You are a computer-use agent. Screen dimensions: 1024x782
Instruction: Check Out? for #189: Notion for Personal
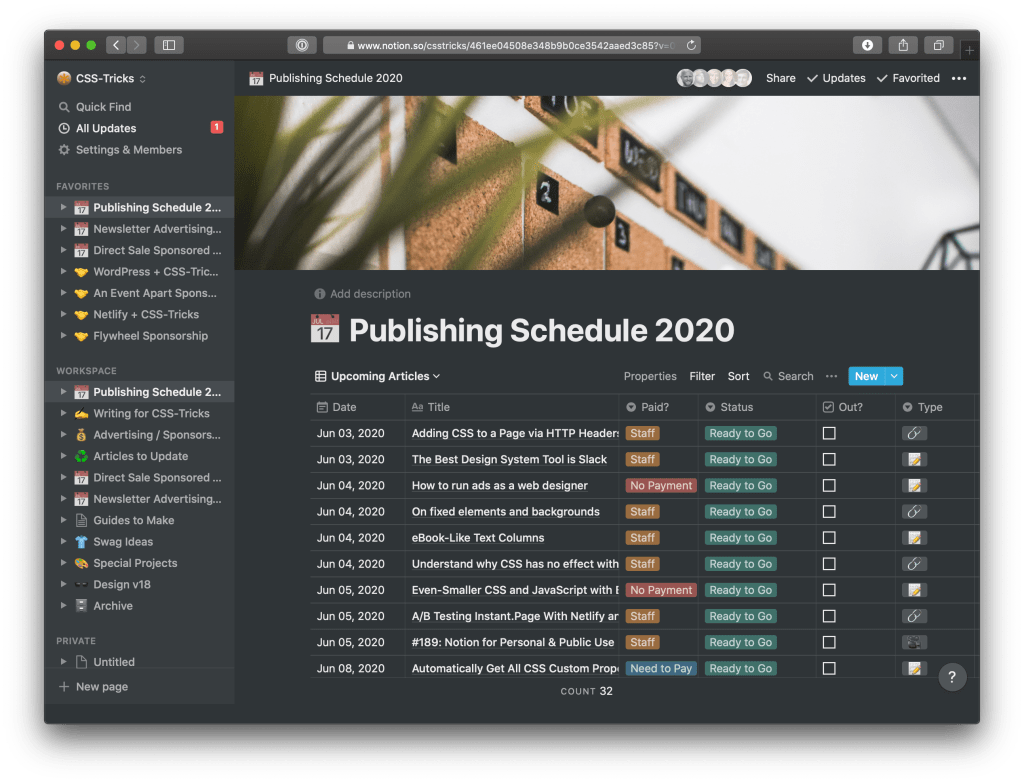[829, 642]
